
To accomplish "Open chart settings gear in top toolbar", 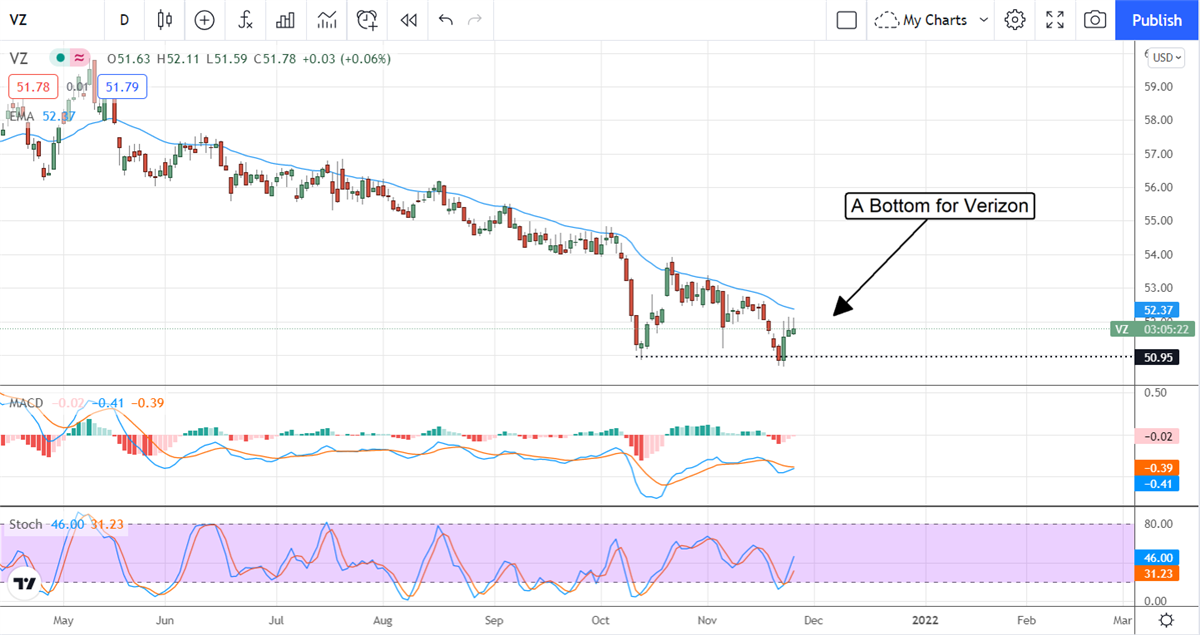I will [1015, 20].
